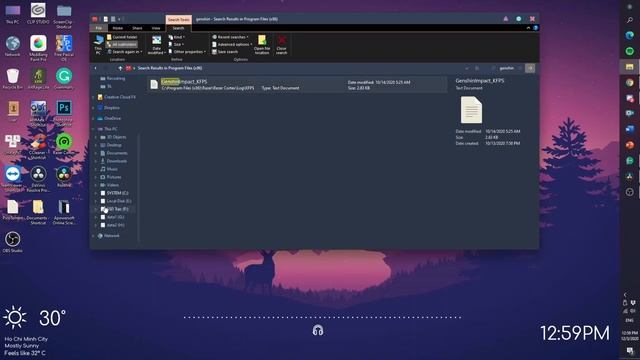Open Grammarly desktop icon
Viewport: 640px width, 360px height.
point(64,79)
